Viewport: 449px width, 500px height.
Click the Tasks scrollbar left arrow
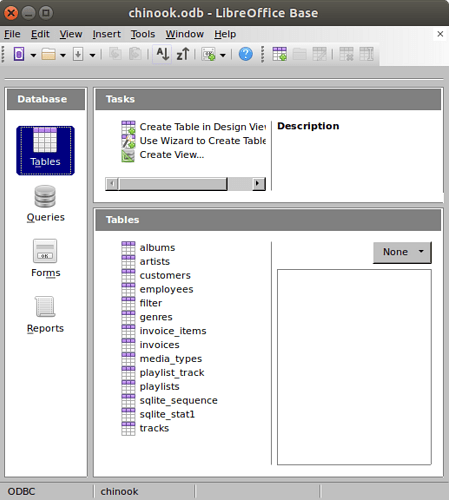[x=112, y=183]
